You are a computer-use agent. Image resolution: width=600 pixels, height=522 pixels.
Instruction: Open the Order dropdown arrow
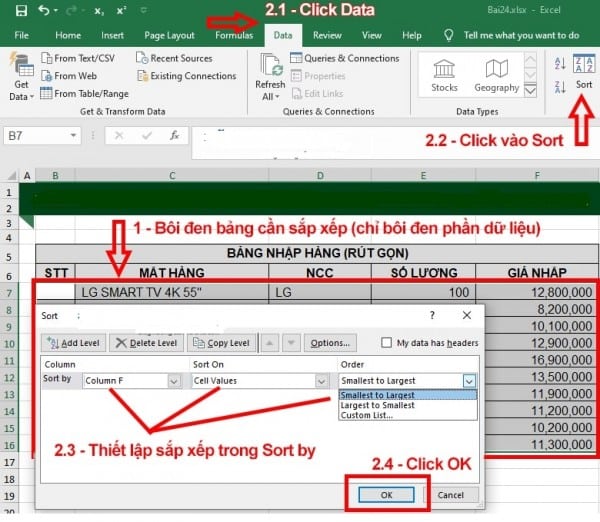(470, 381)
